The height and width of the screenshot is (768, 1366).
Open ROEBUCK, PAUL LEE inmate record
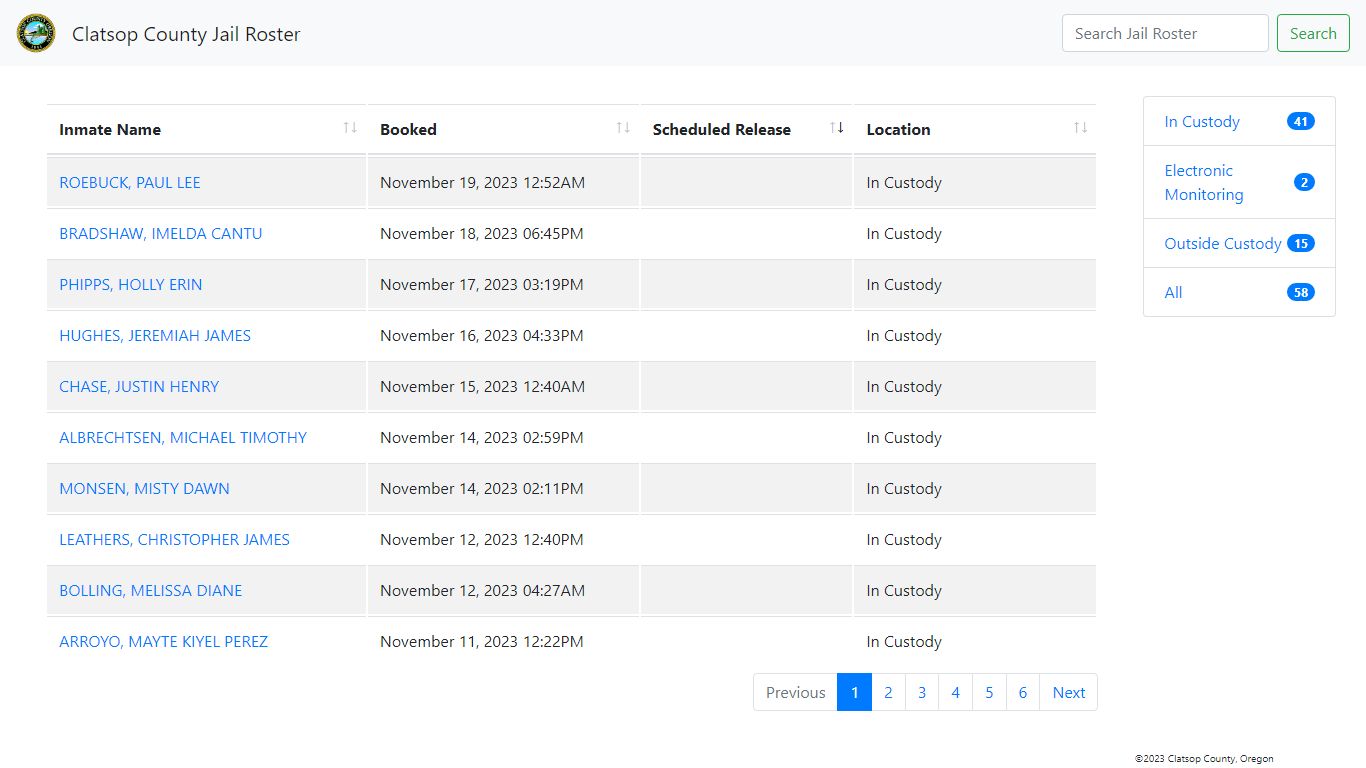point(130,183)
